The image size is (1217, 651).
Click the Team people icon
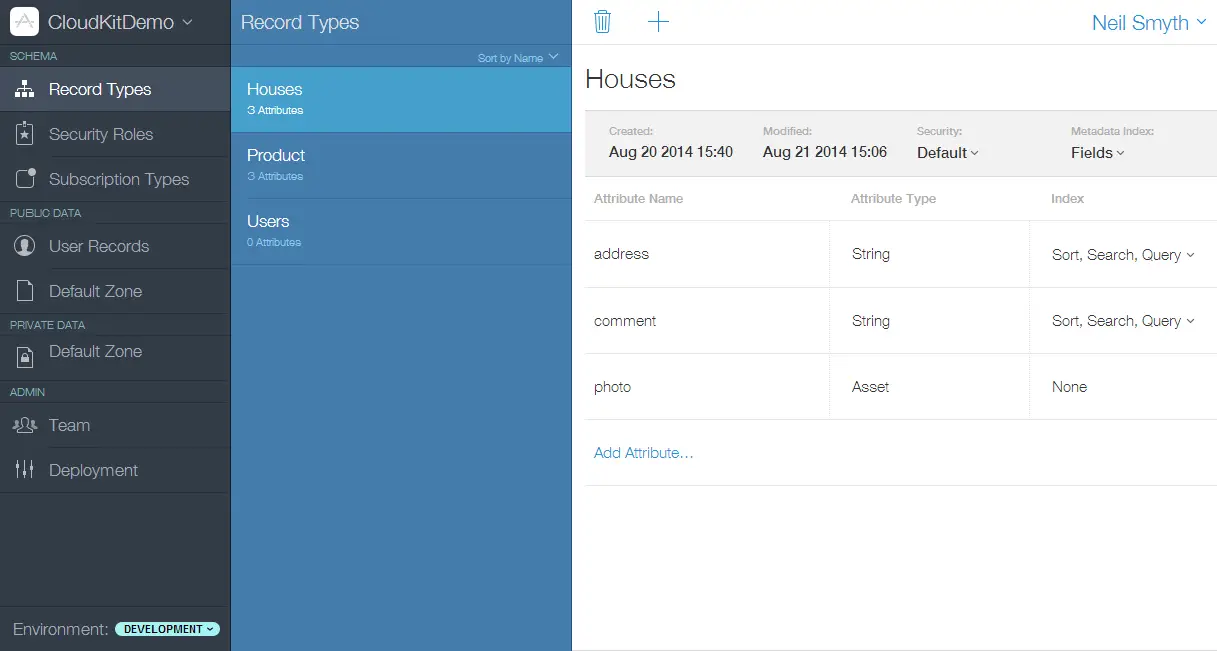pos(25,425)
